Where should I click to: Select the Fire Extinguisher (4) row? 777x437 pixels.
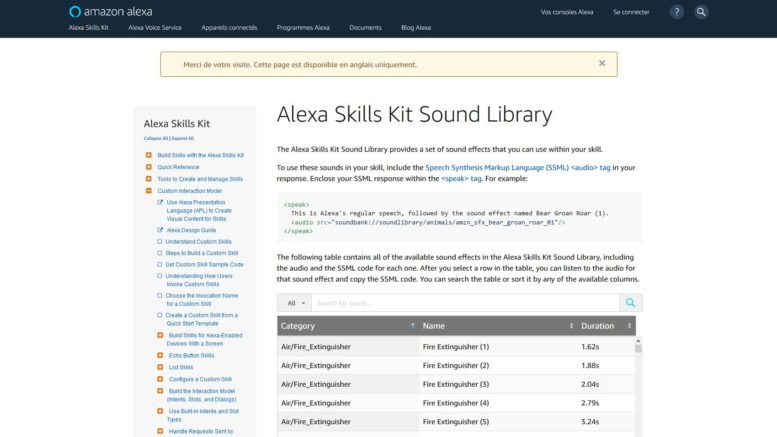[x=456, y=403]
